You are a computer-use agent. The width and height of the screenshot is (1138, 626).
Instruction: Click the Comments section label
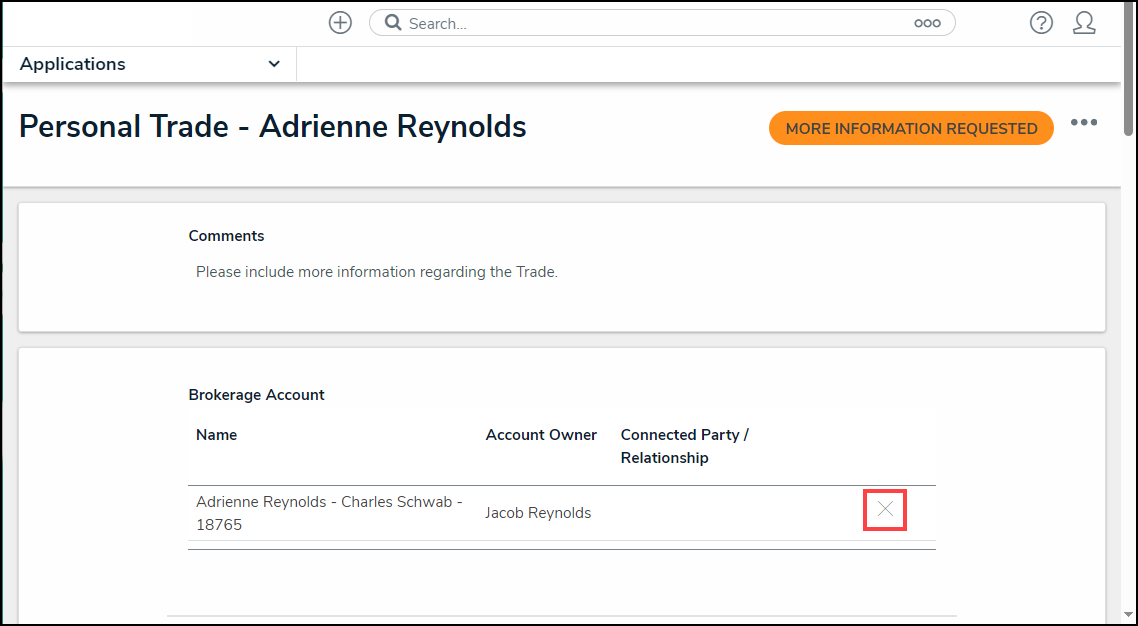click(x=226, y=236)
